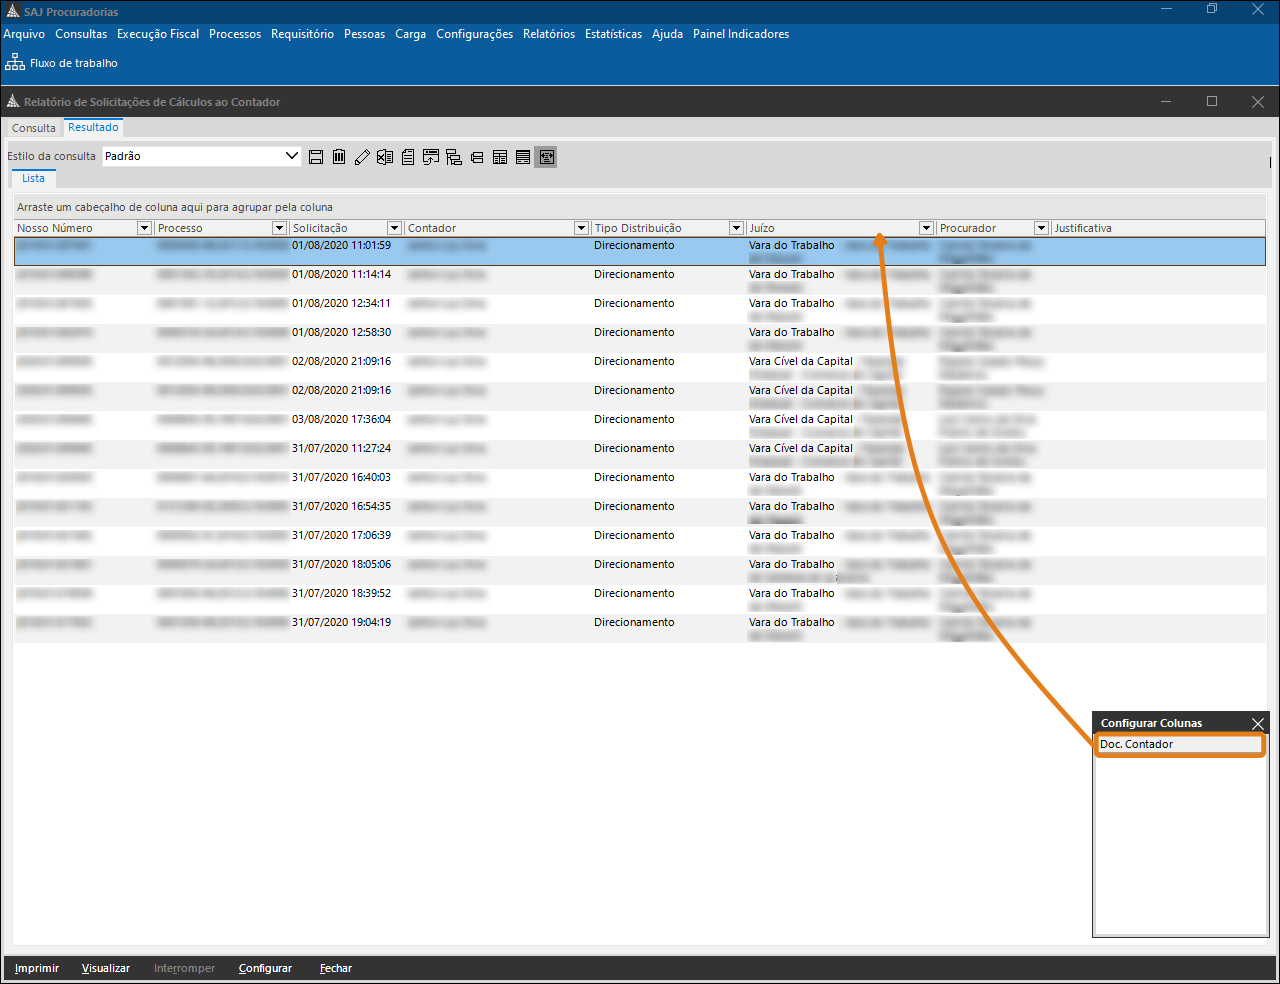Open the Relatórios menu
The width and height of the screenshot is (1280, 984).
[549, 34]
